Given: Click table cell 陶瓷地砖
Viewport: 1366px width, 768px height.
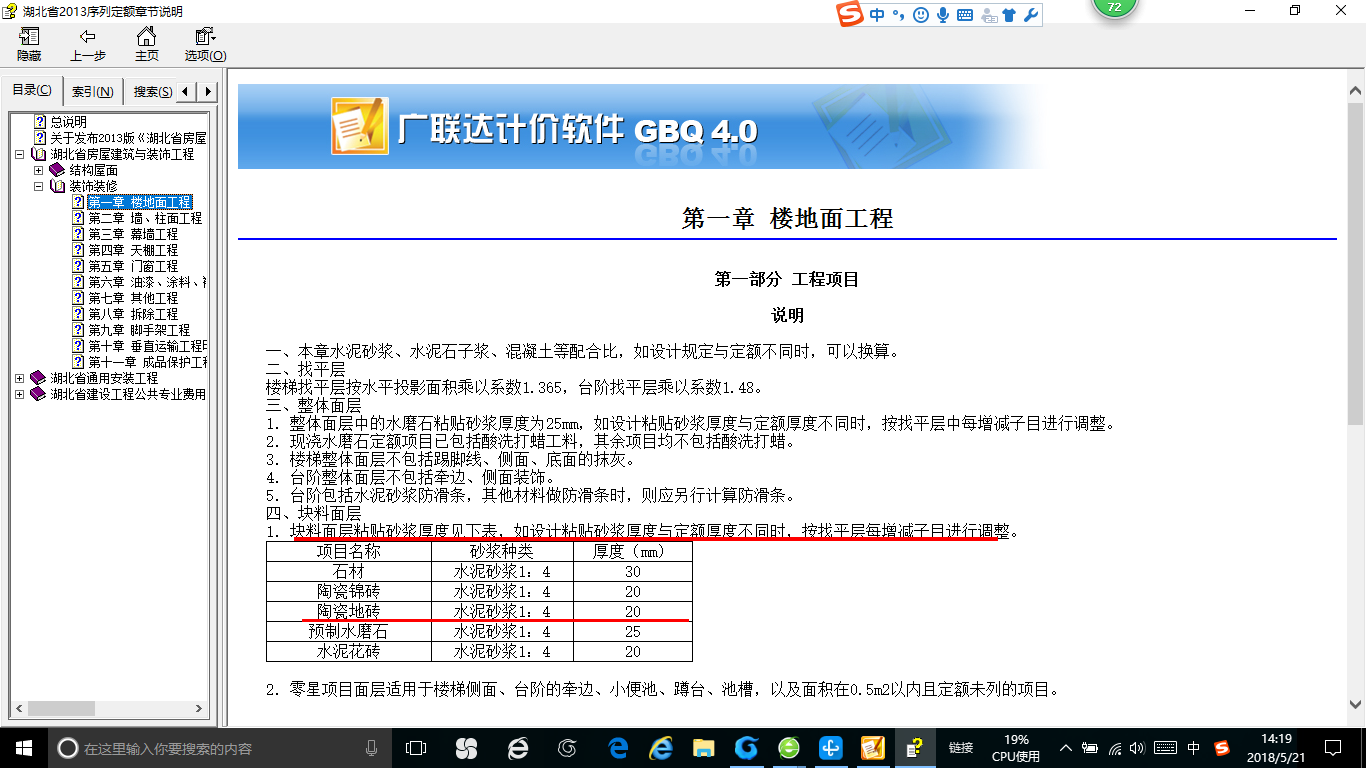Looking at the screenshot, I should [349, 612].
